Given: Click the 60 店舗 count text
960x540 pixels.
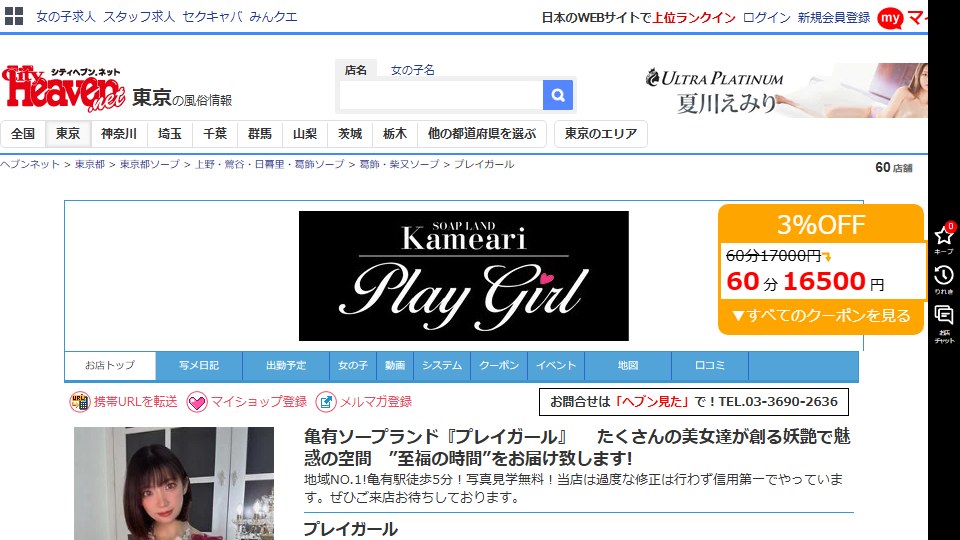Looking at the screenshot, I should click(894, 168).
